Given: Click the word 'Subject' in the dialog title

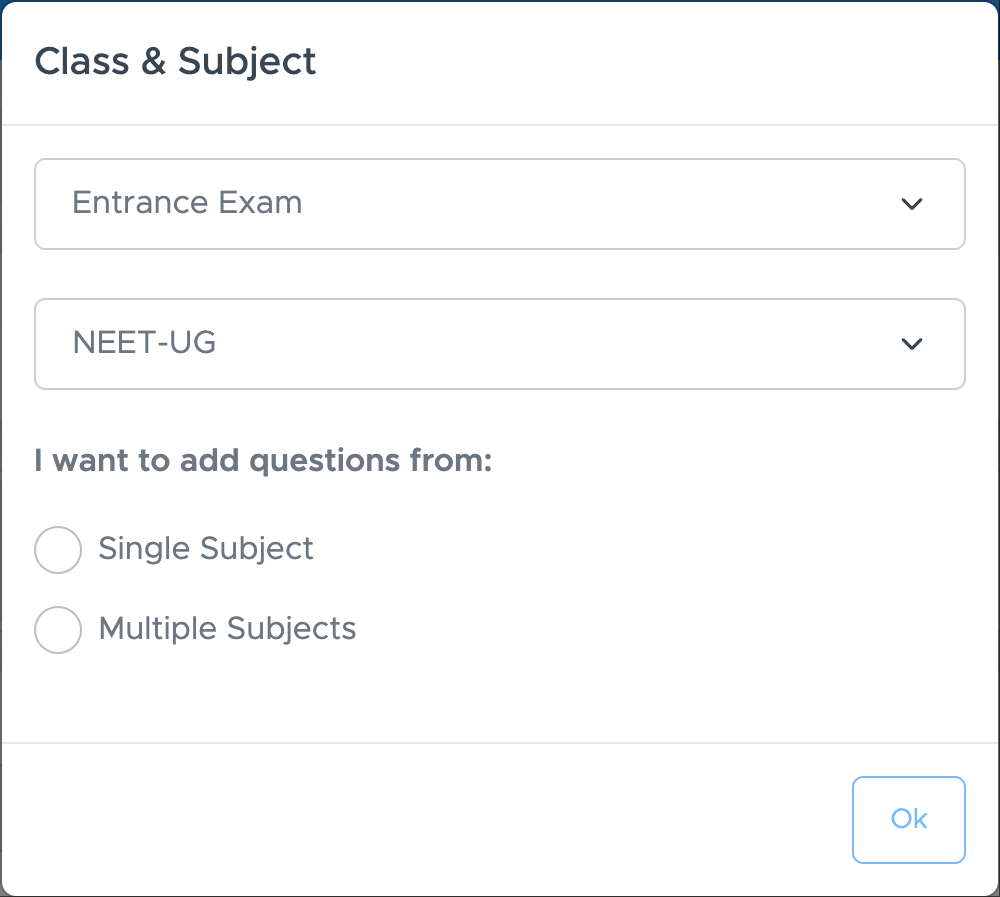Looking at the screenshot, I should [x=247, y=62].
